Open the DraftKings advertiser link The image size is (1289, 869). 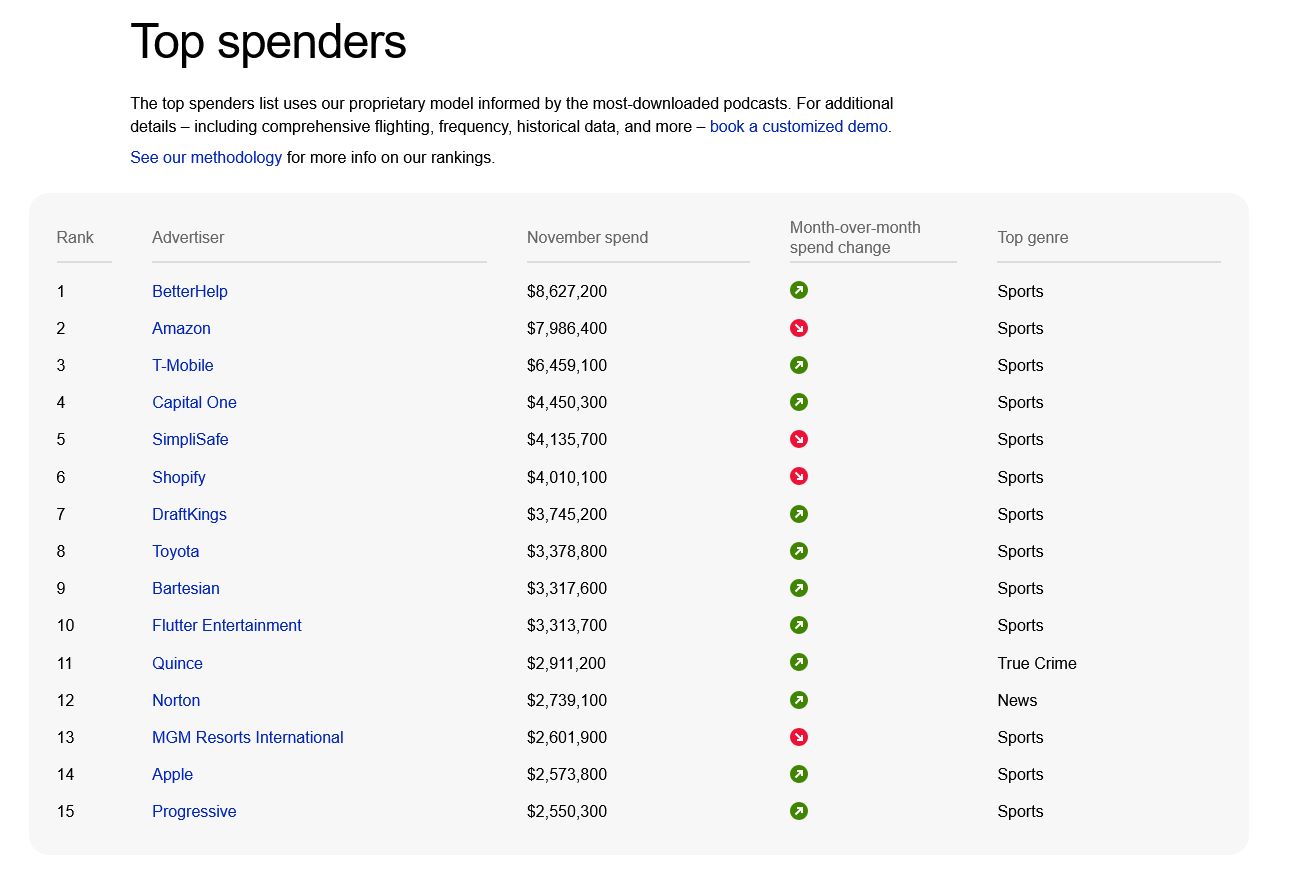point(189,514)
